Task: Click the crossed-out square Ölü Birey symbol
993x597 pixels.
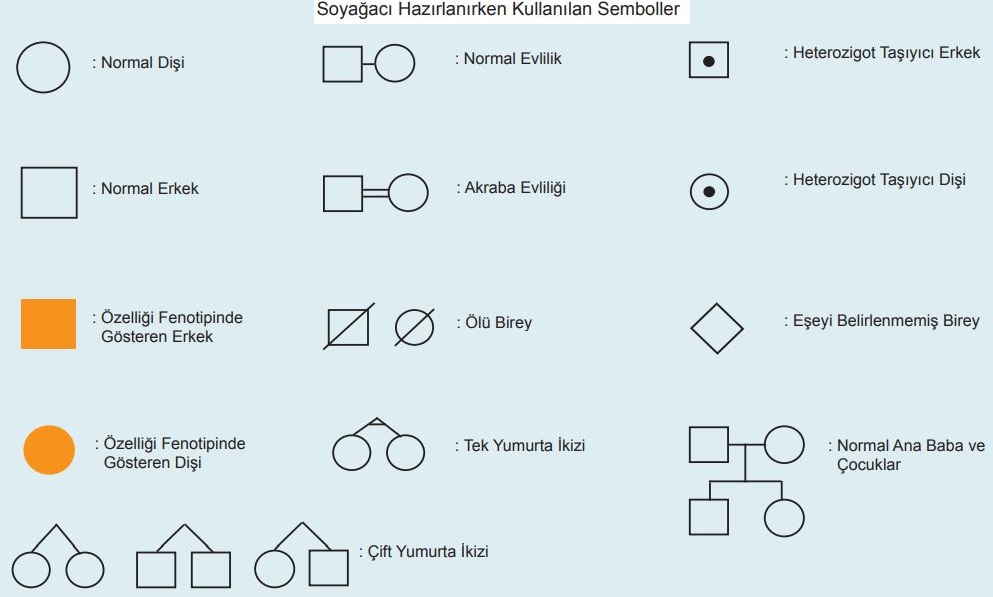Action: click(x=348, y=326)
